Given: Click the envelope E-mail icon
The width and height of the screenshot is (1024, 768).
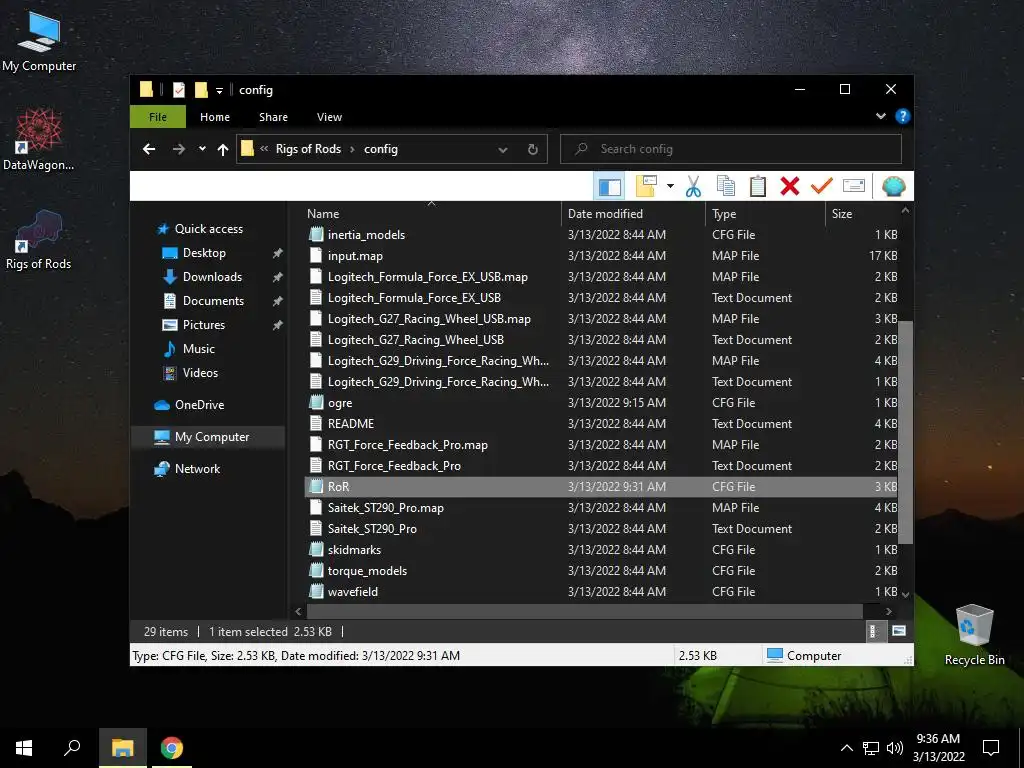Looking at the screenshot, I should coord(854,186).
